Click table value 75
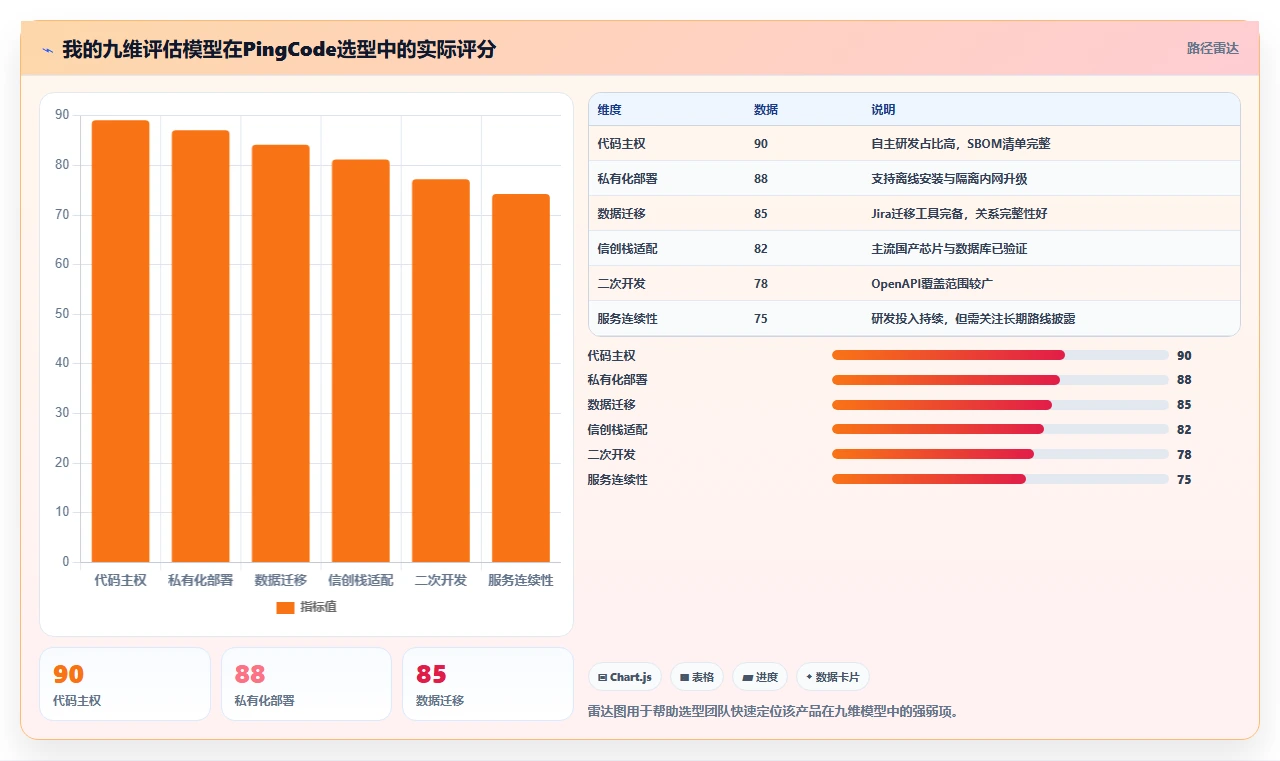Screen dimensions: 1280x761 point(761,319)
